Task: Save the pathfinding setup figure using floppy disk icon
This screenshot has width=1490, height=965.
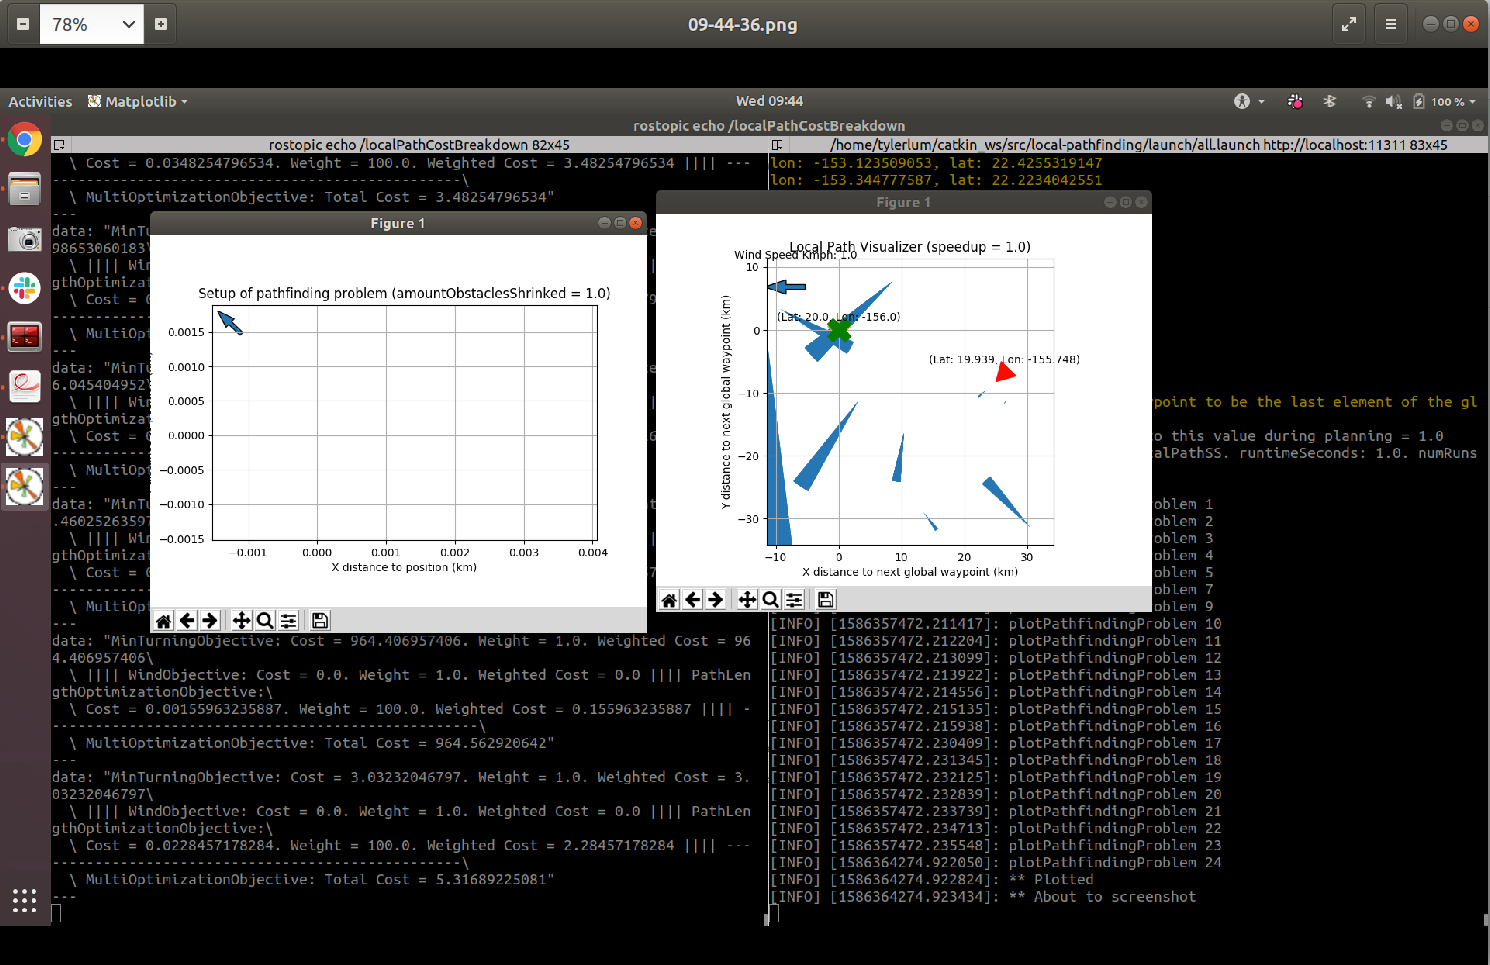Action: click(319, 620)
